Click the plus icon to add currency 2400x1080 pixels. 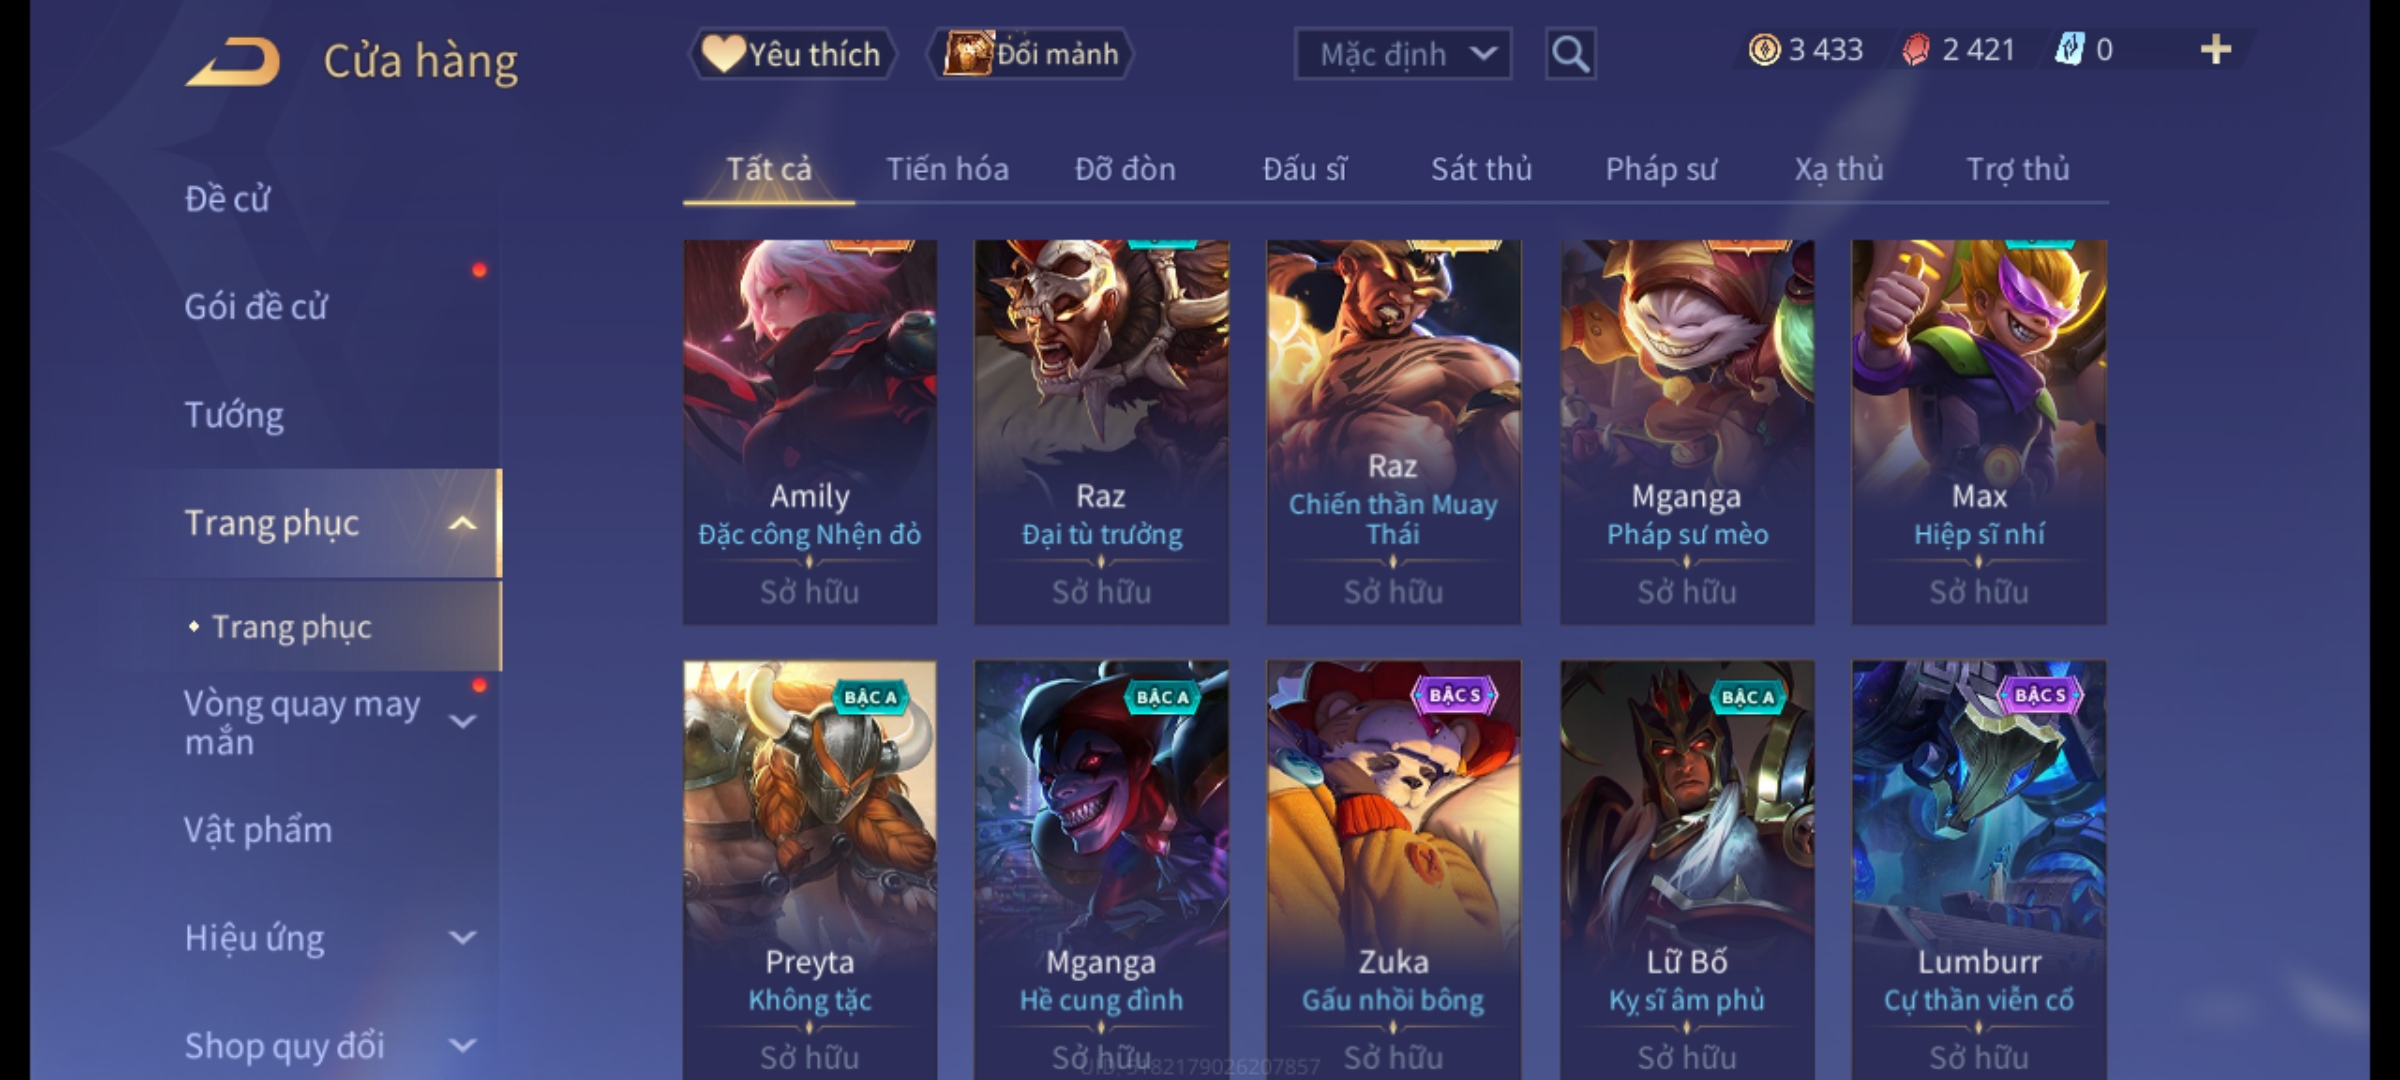click(x=2216, y=50)
